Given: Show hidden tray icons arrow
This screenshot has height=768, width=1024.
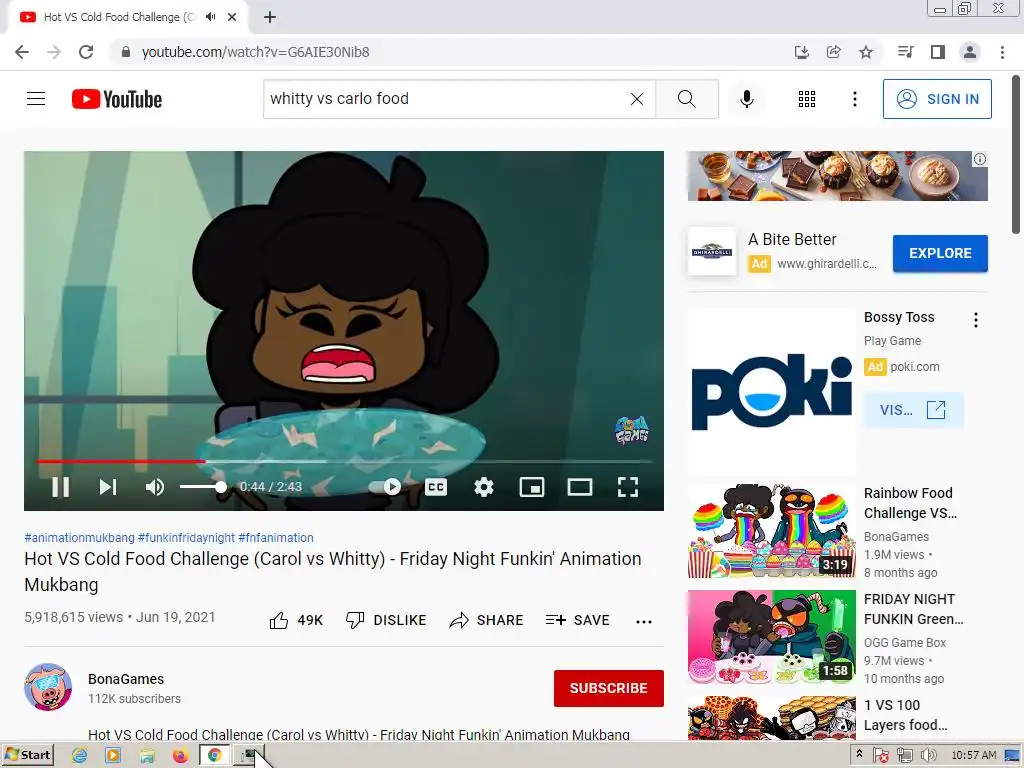Looking at the screenshot, I should pos(859,754).
